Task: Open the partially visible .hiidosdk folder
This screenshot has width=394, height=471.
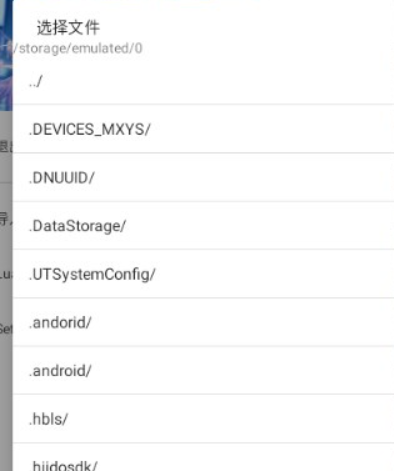Action: pos(203,457)
